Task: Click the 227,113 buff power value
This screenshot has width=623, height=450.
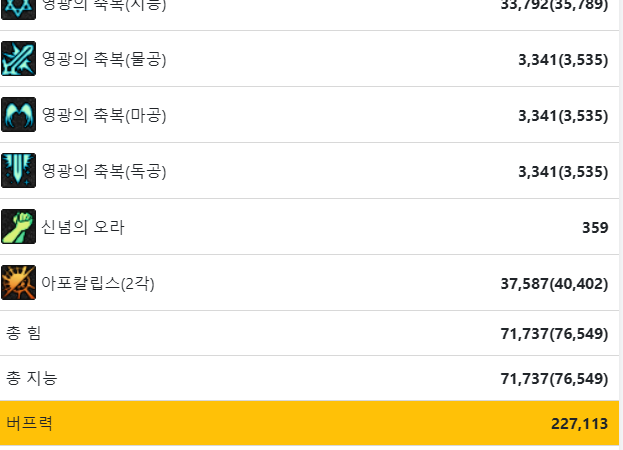Action: click(579, 424)
